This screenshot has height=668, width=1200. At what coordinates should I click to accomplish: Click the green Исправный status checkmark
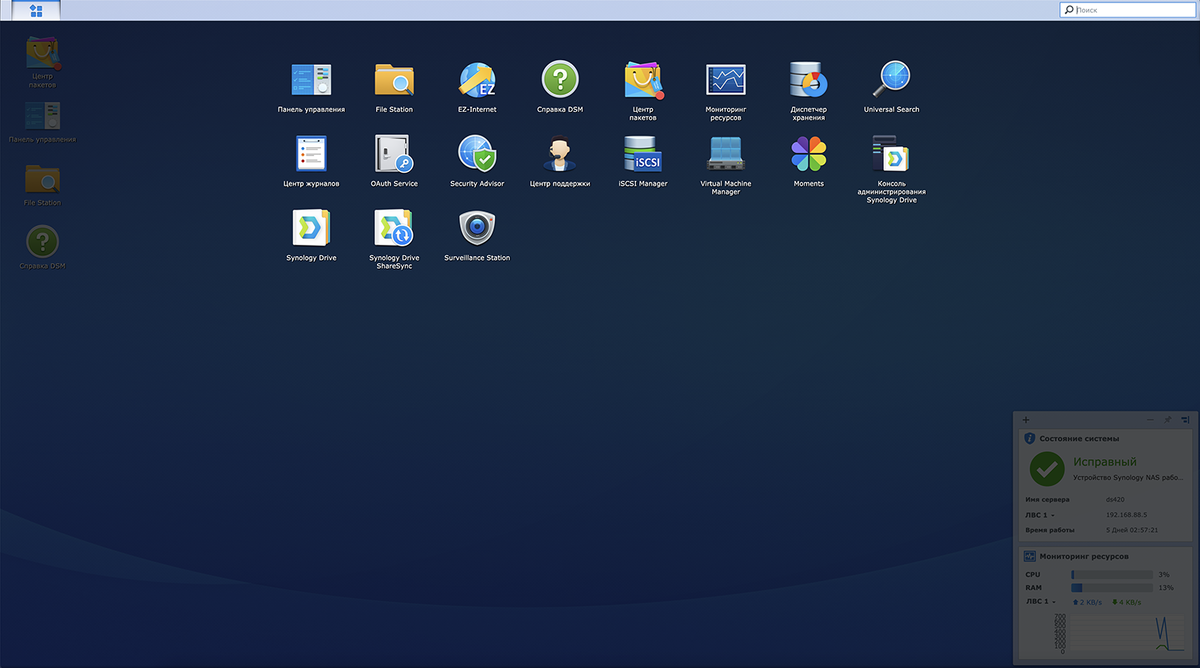coord(1047,468)
